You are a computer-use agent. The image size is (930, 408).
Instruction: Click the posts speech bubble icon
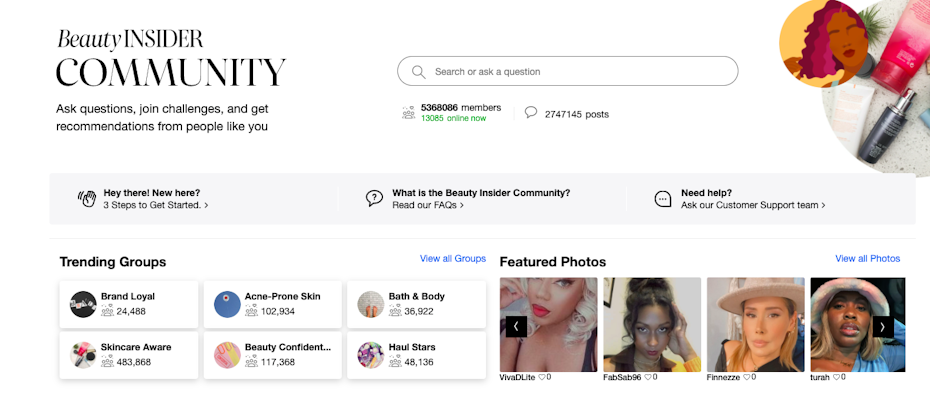(x=531, y=112)
